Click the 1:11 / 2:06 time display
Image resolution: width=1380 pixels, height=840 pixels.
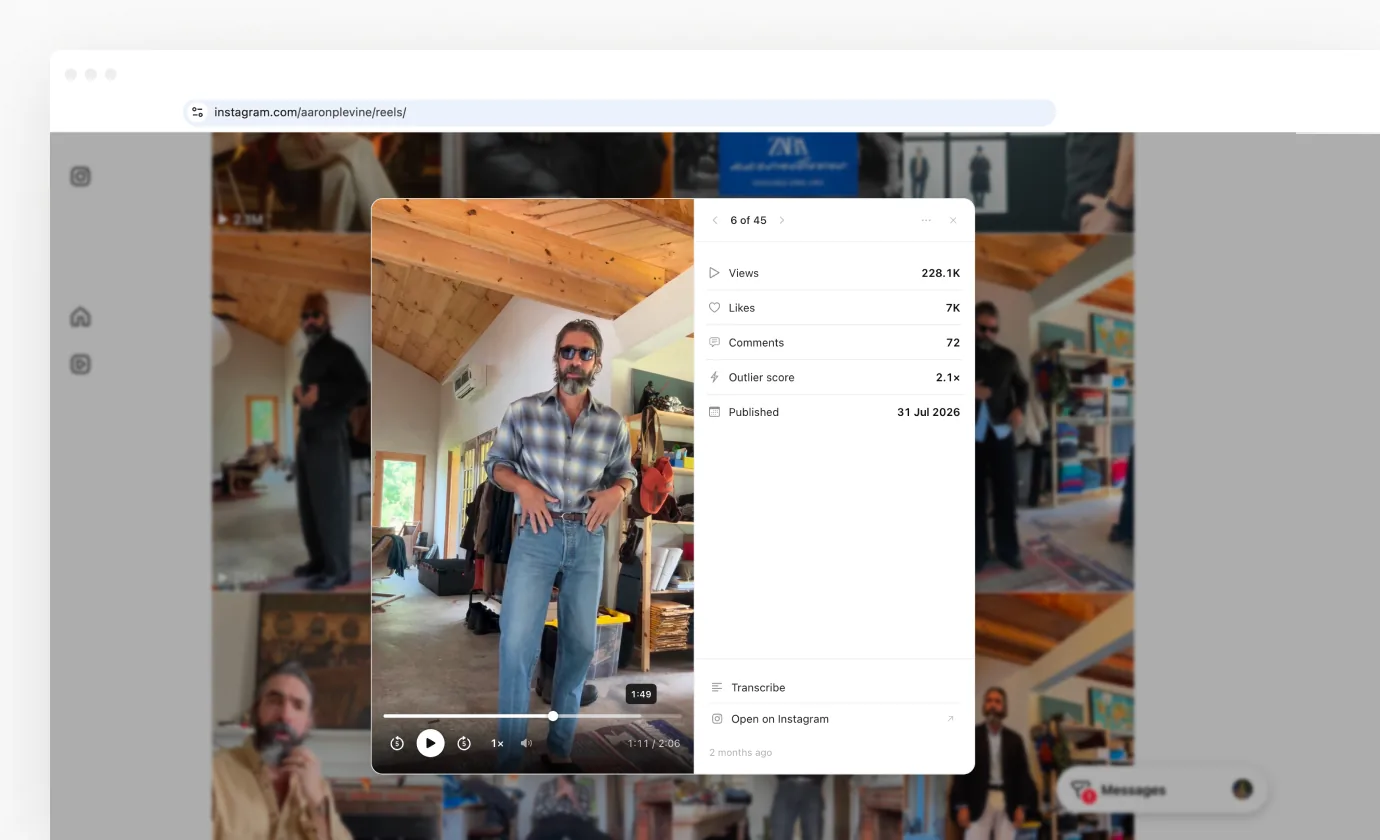pyautogui.click(x=654, y=743)
